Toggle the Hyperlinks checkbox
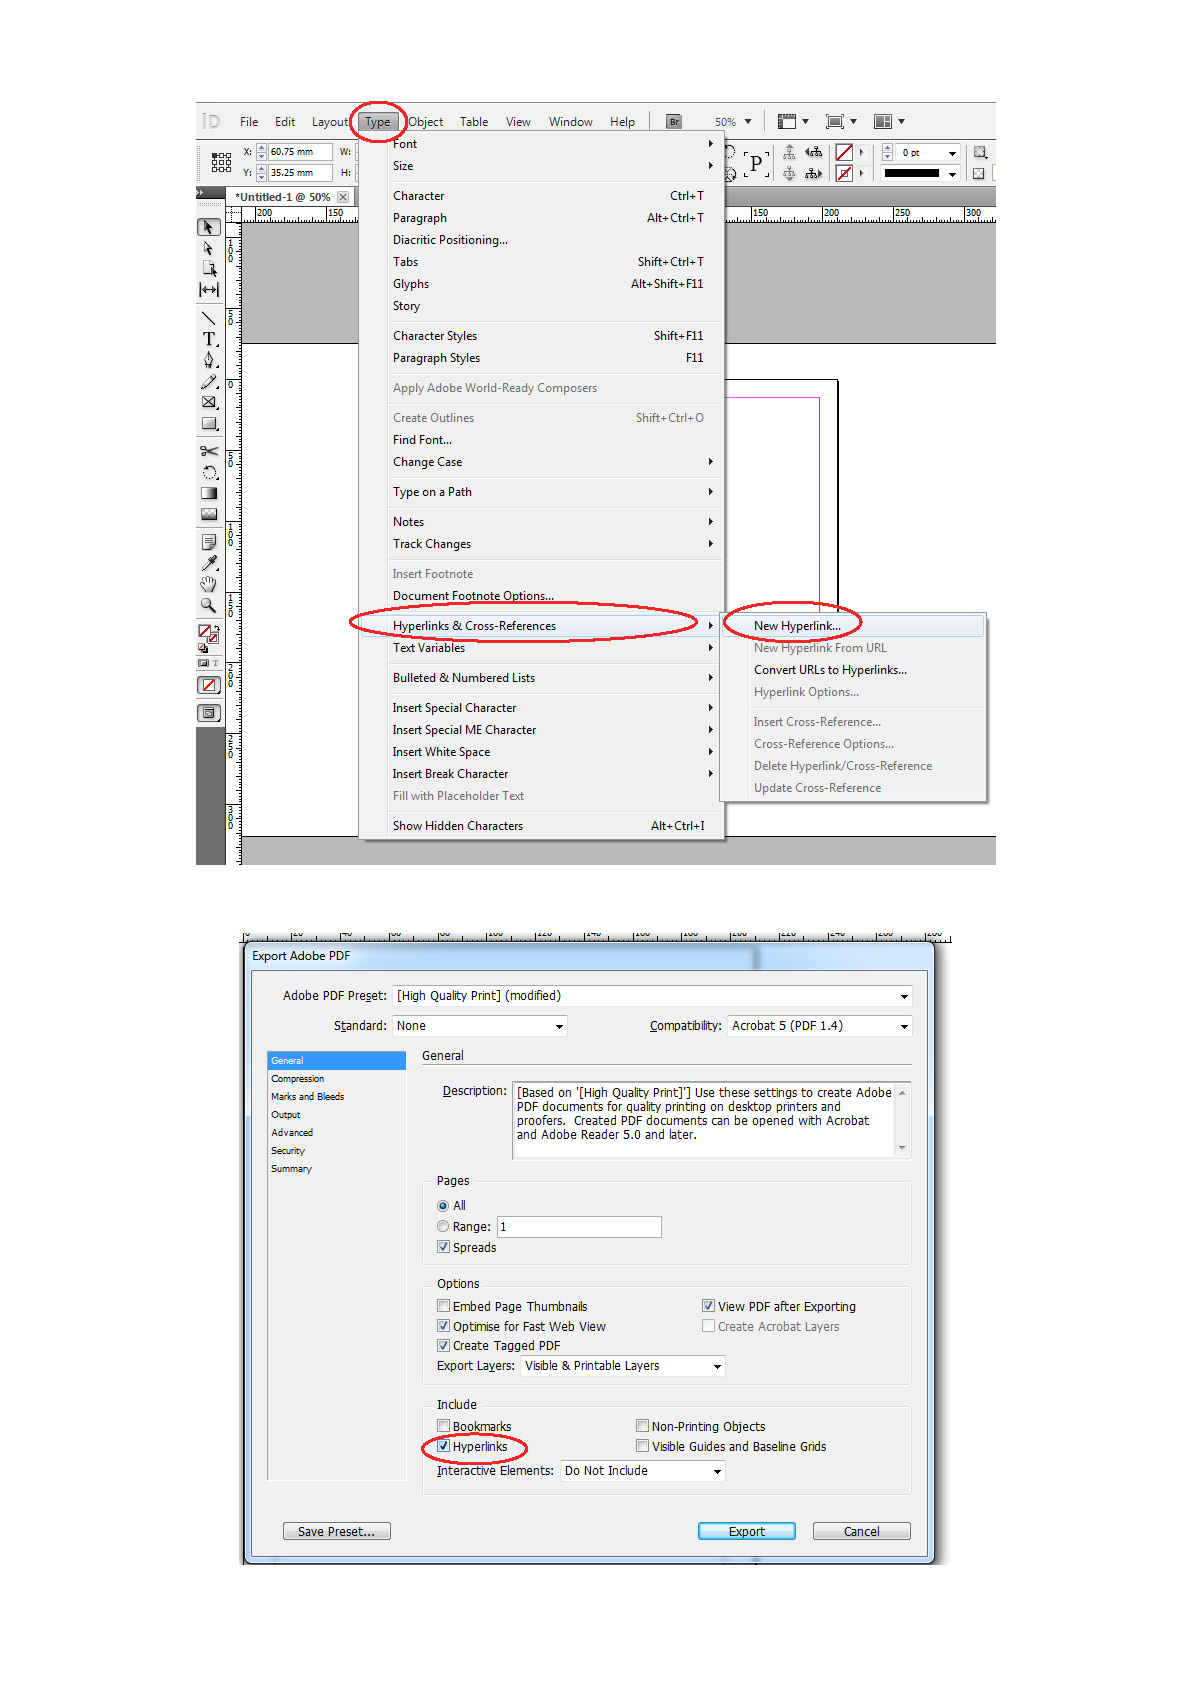 tap(443, 1446)
